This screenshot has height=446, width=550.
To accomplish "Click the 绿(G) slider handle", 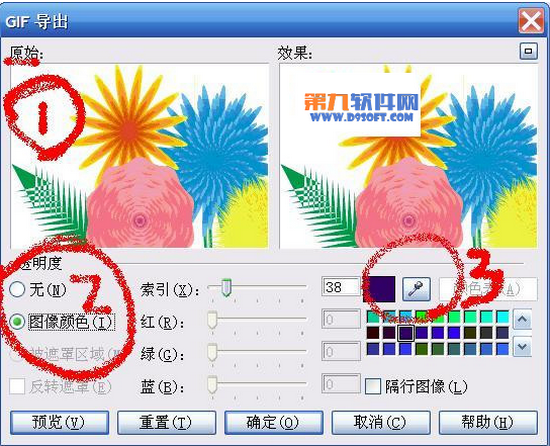I will (x=212, y=352).
